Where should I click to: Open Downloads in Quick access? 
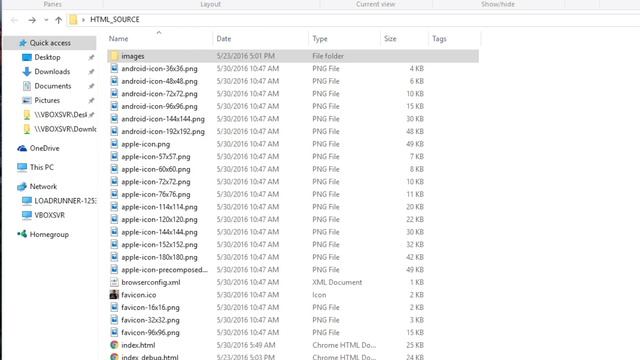point(52,71)
